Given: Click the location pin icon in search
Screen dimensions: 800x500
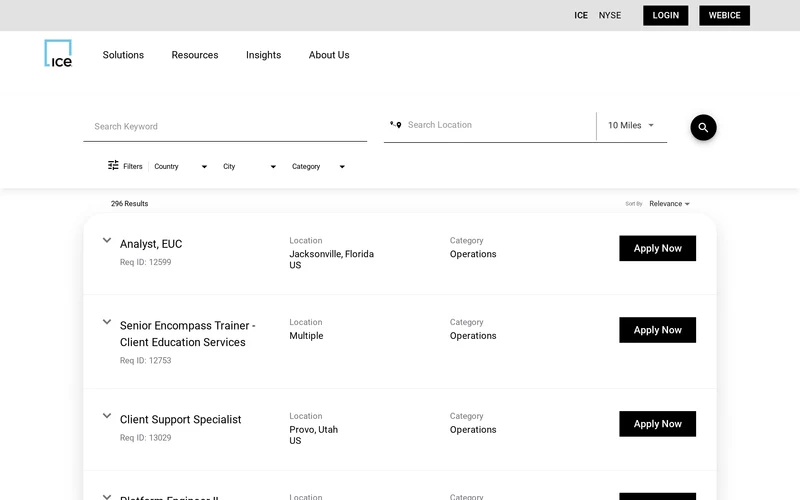Looking at the screenshot, I should tap(395, 124).
